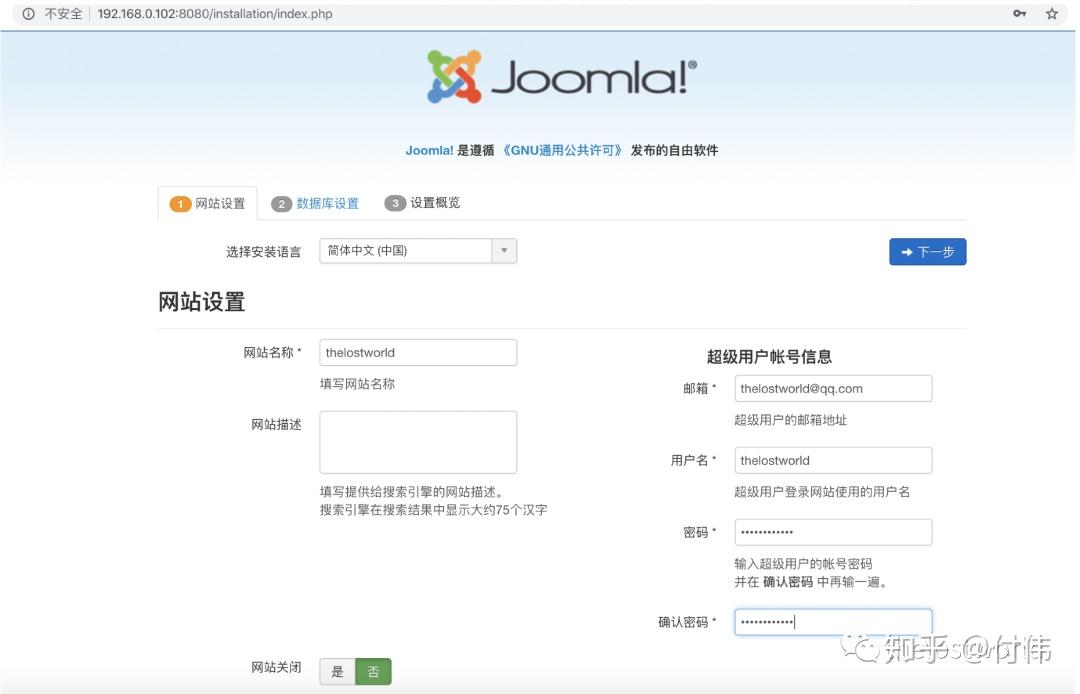This screenshot has width=1080, height=694.
Task: Click the 网站描述 text area
Action: (x=418, y=440)
